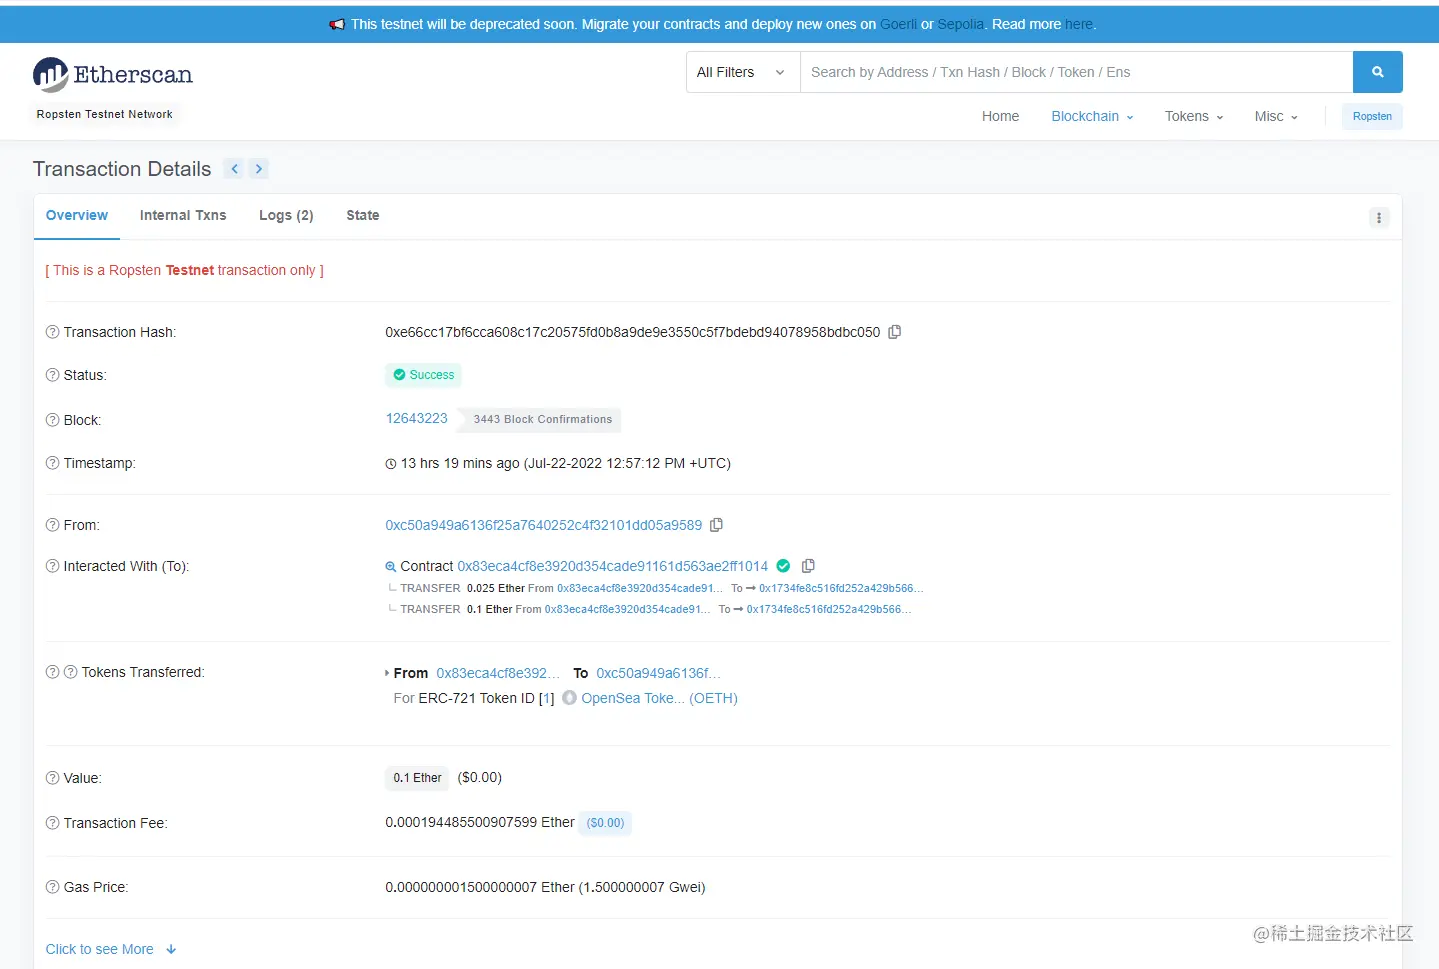Open OpenSea Toke... (OETH) token link
The width and height of the screenshot is (1439, 969).
[660, 698]
